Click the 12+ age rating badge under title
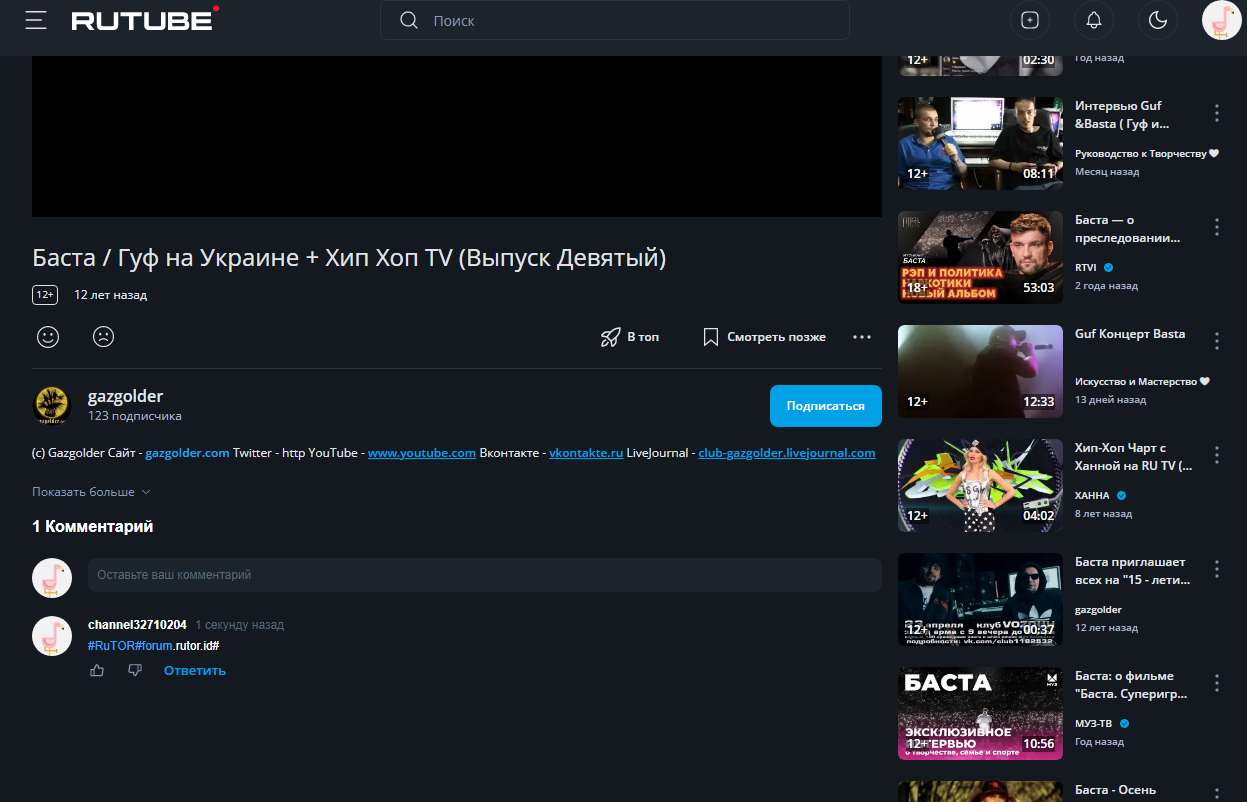The width and height of the screenshot is (1247, 802). click(45, 295)
